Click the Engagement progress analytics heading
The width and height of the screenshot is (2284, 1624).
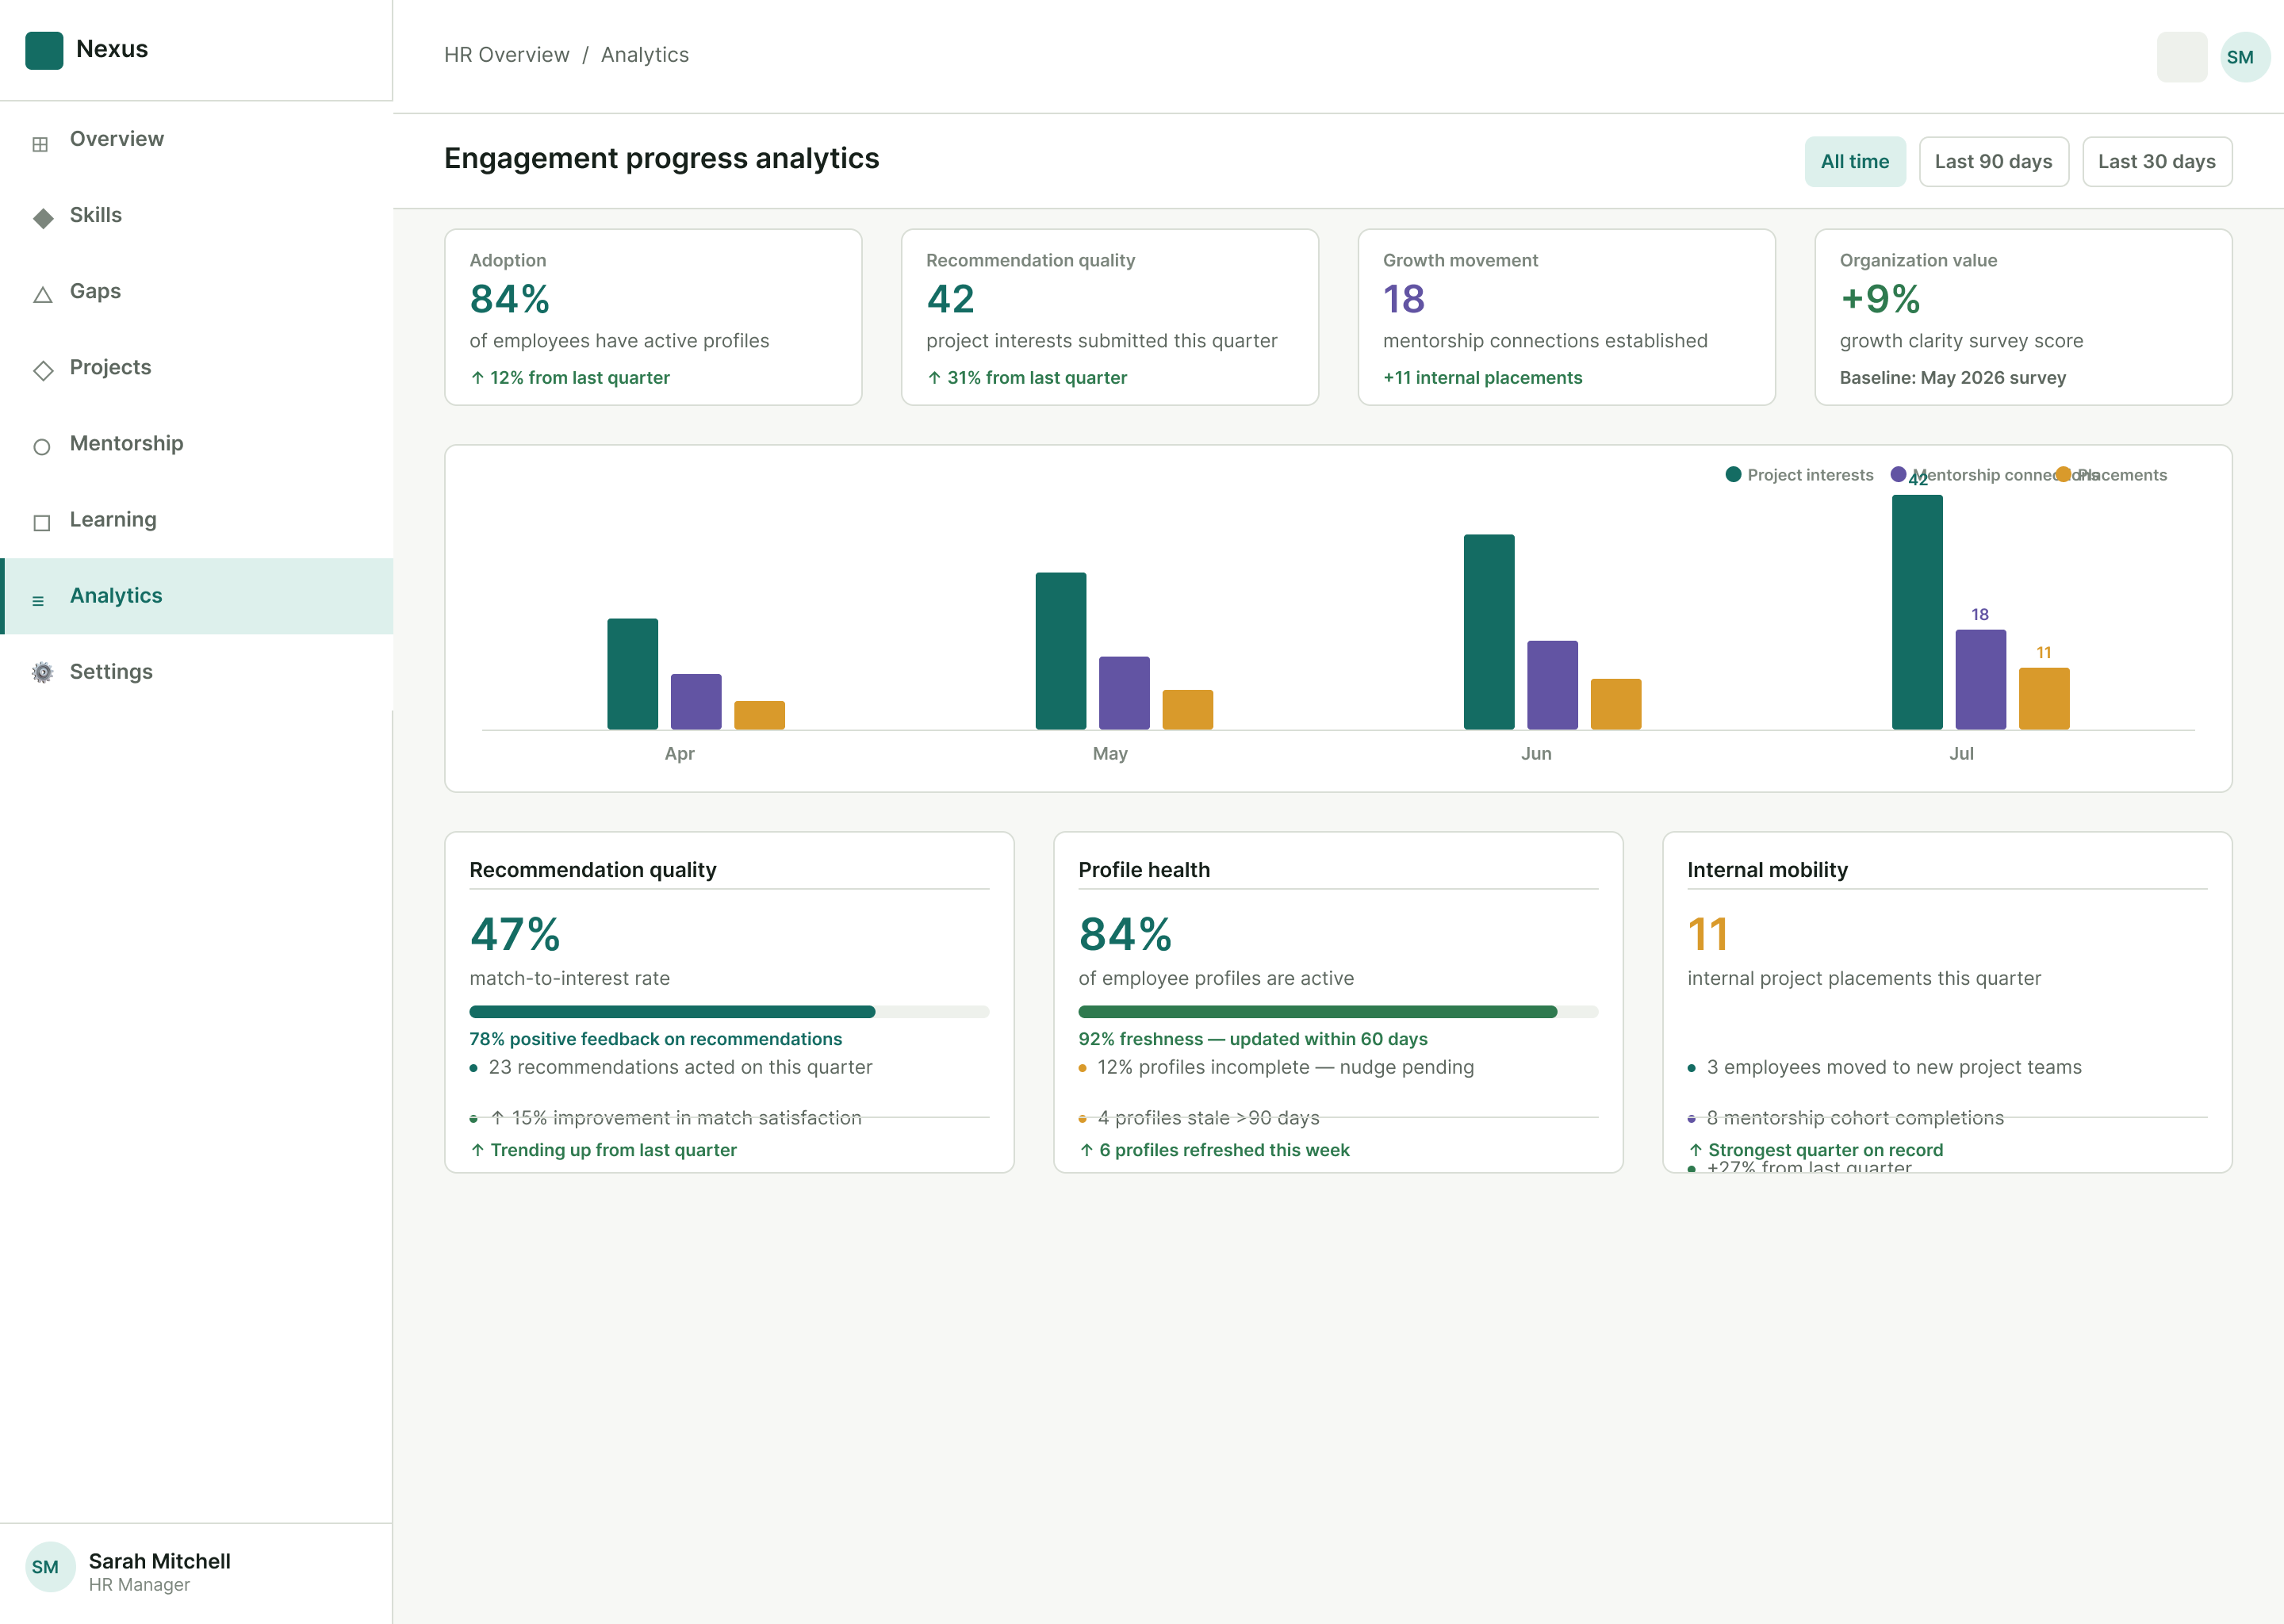pyautogui.click(x=661, y=159)
